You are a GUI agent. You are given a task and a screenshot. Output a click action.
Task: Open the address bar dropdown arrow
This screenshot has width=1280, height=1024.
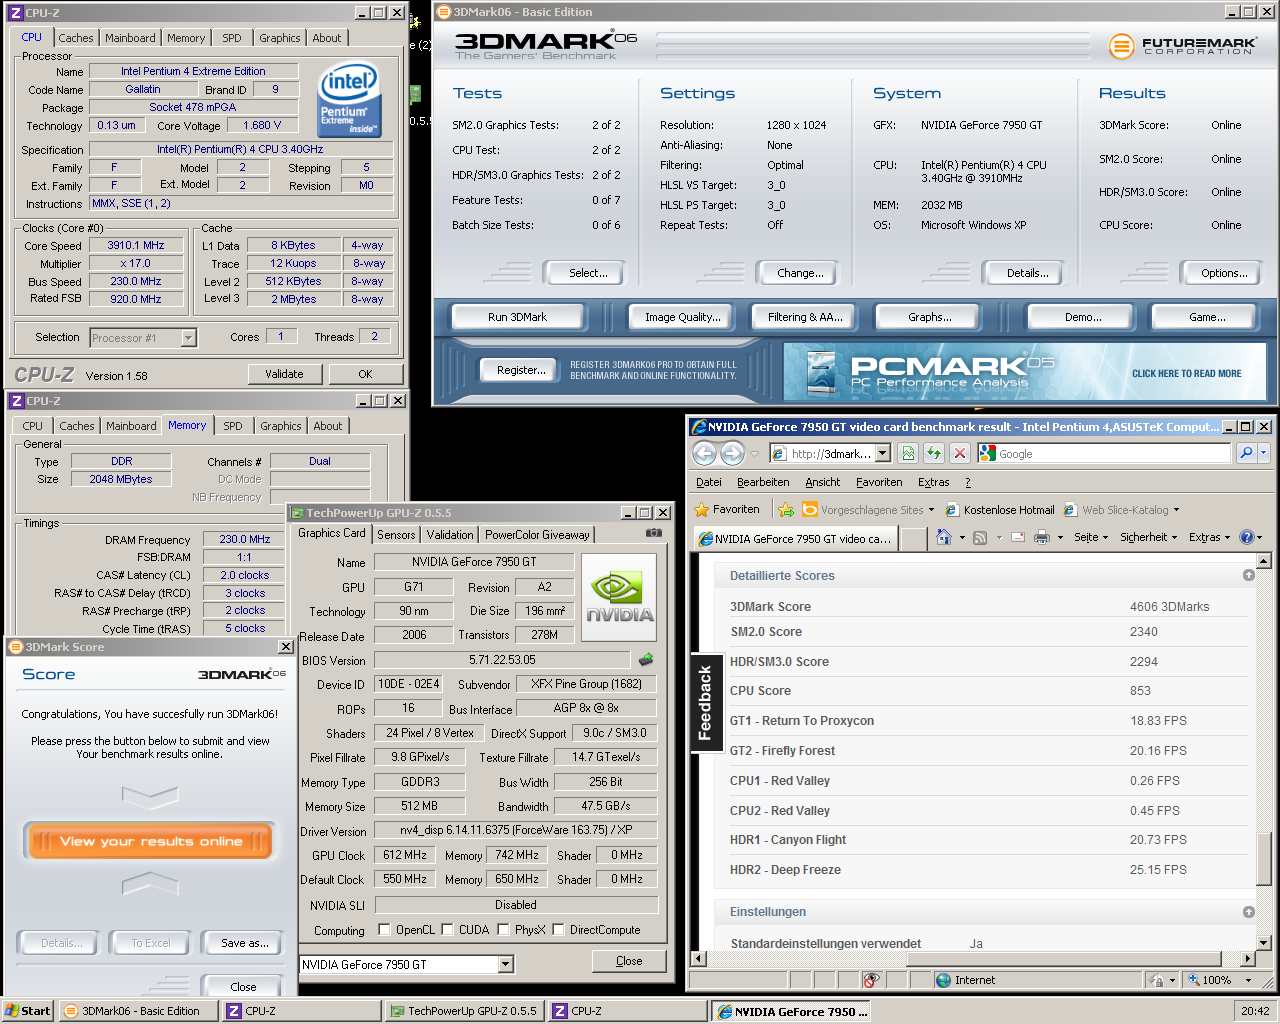pos(882,453)
